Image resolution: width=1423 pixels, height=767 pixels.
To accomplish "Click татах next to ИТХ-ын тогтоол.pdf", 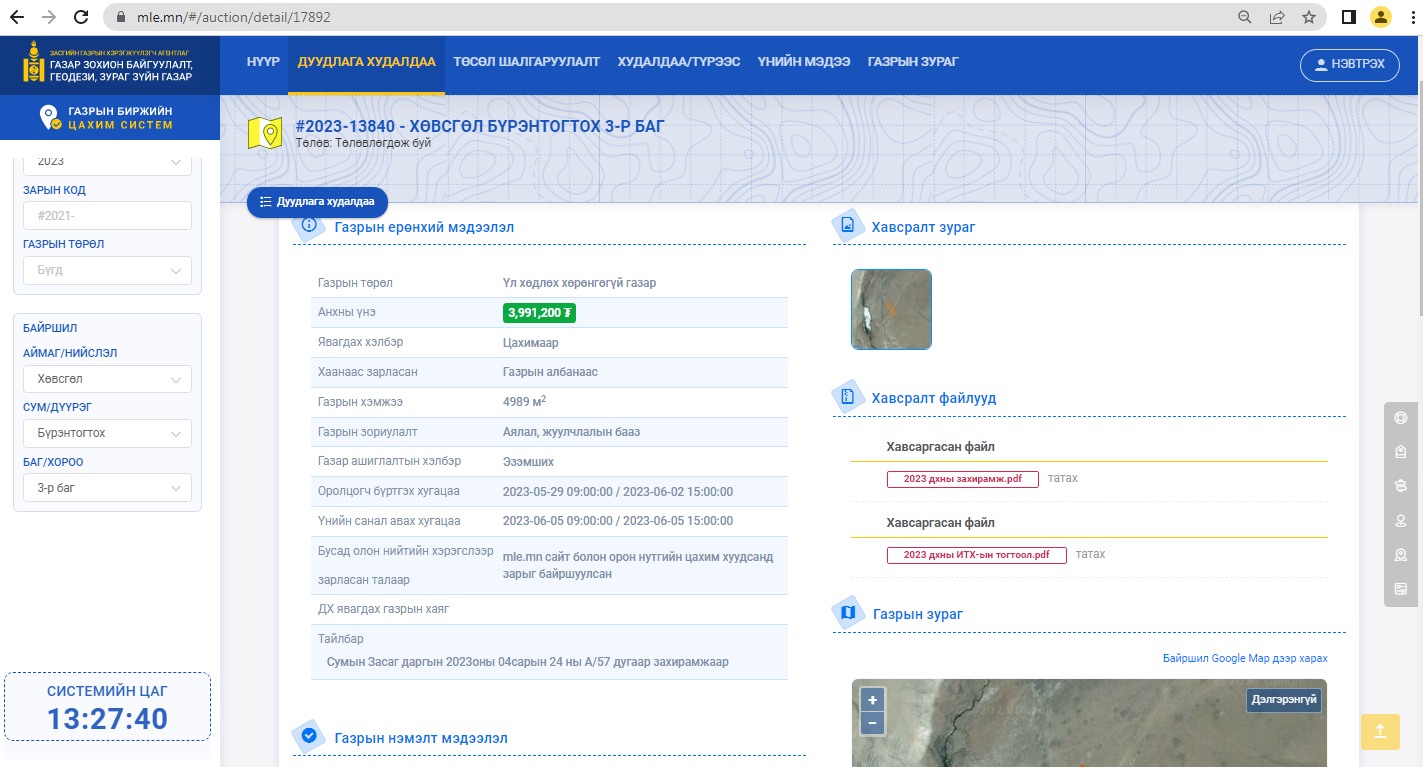I will [x=1091, y=554].
